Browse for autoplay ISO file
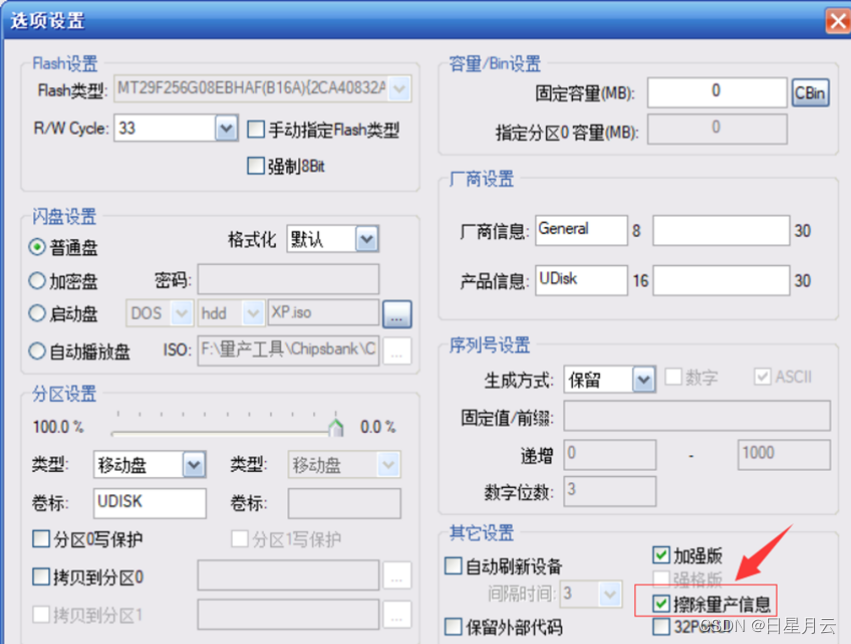Screen dimensions: 851x644 (397, 351)
